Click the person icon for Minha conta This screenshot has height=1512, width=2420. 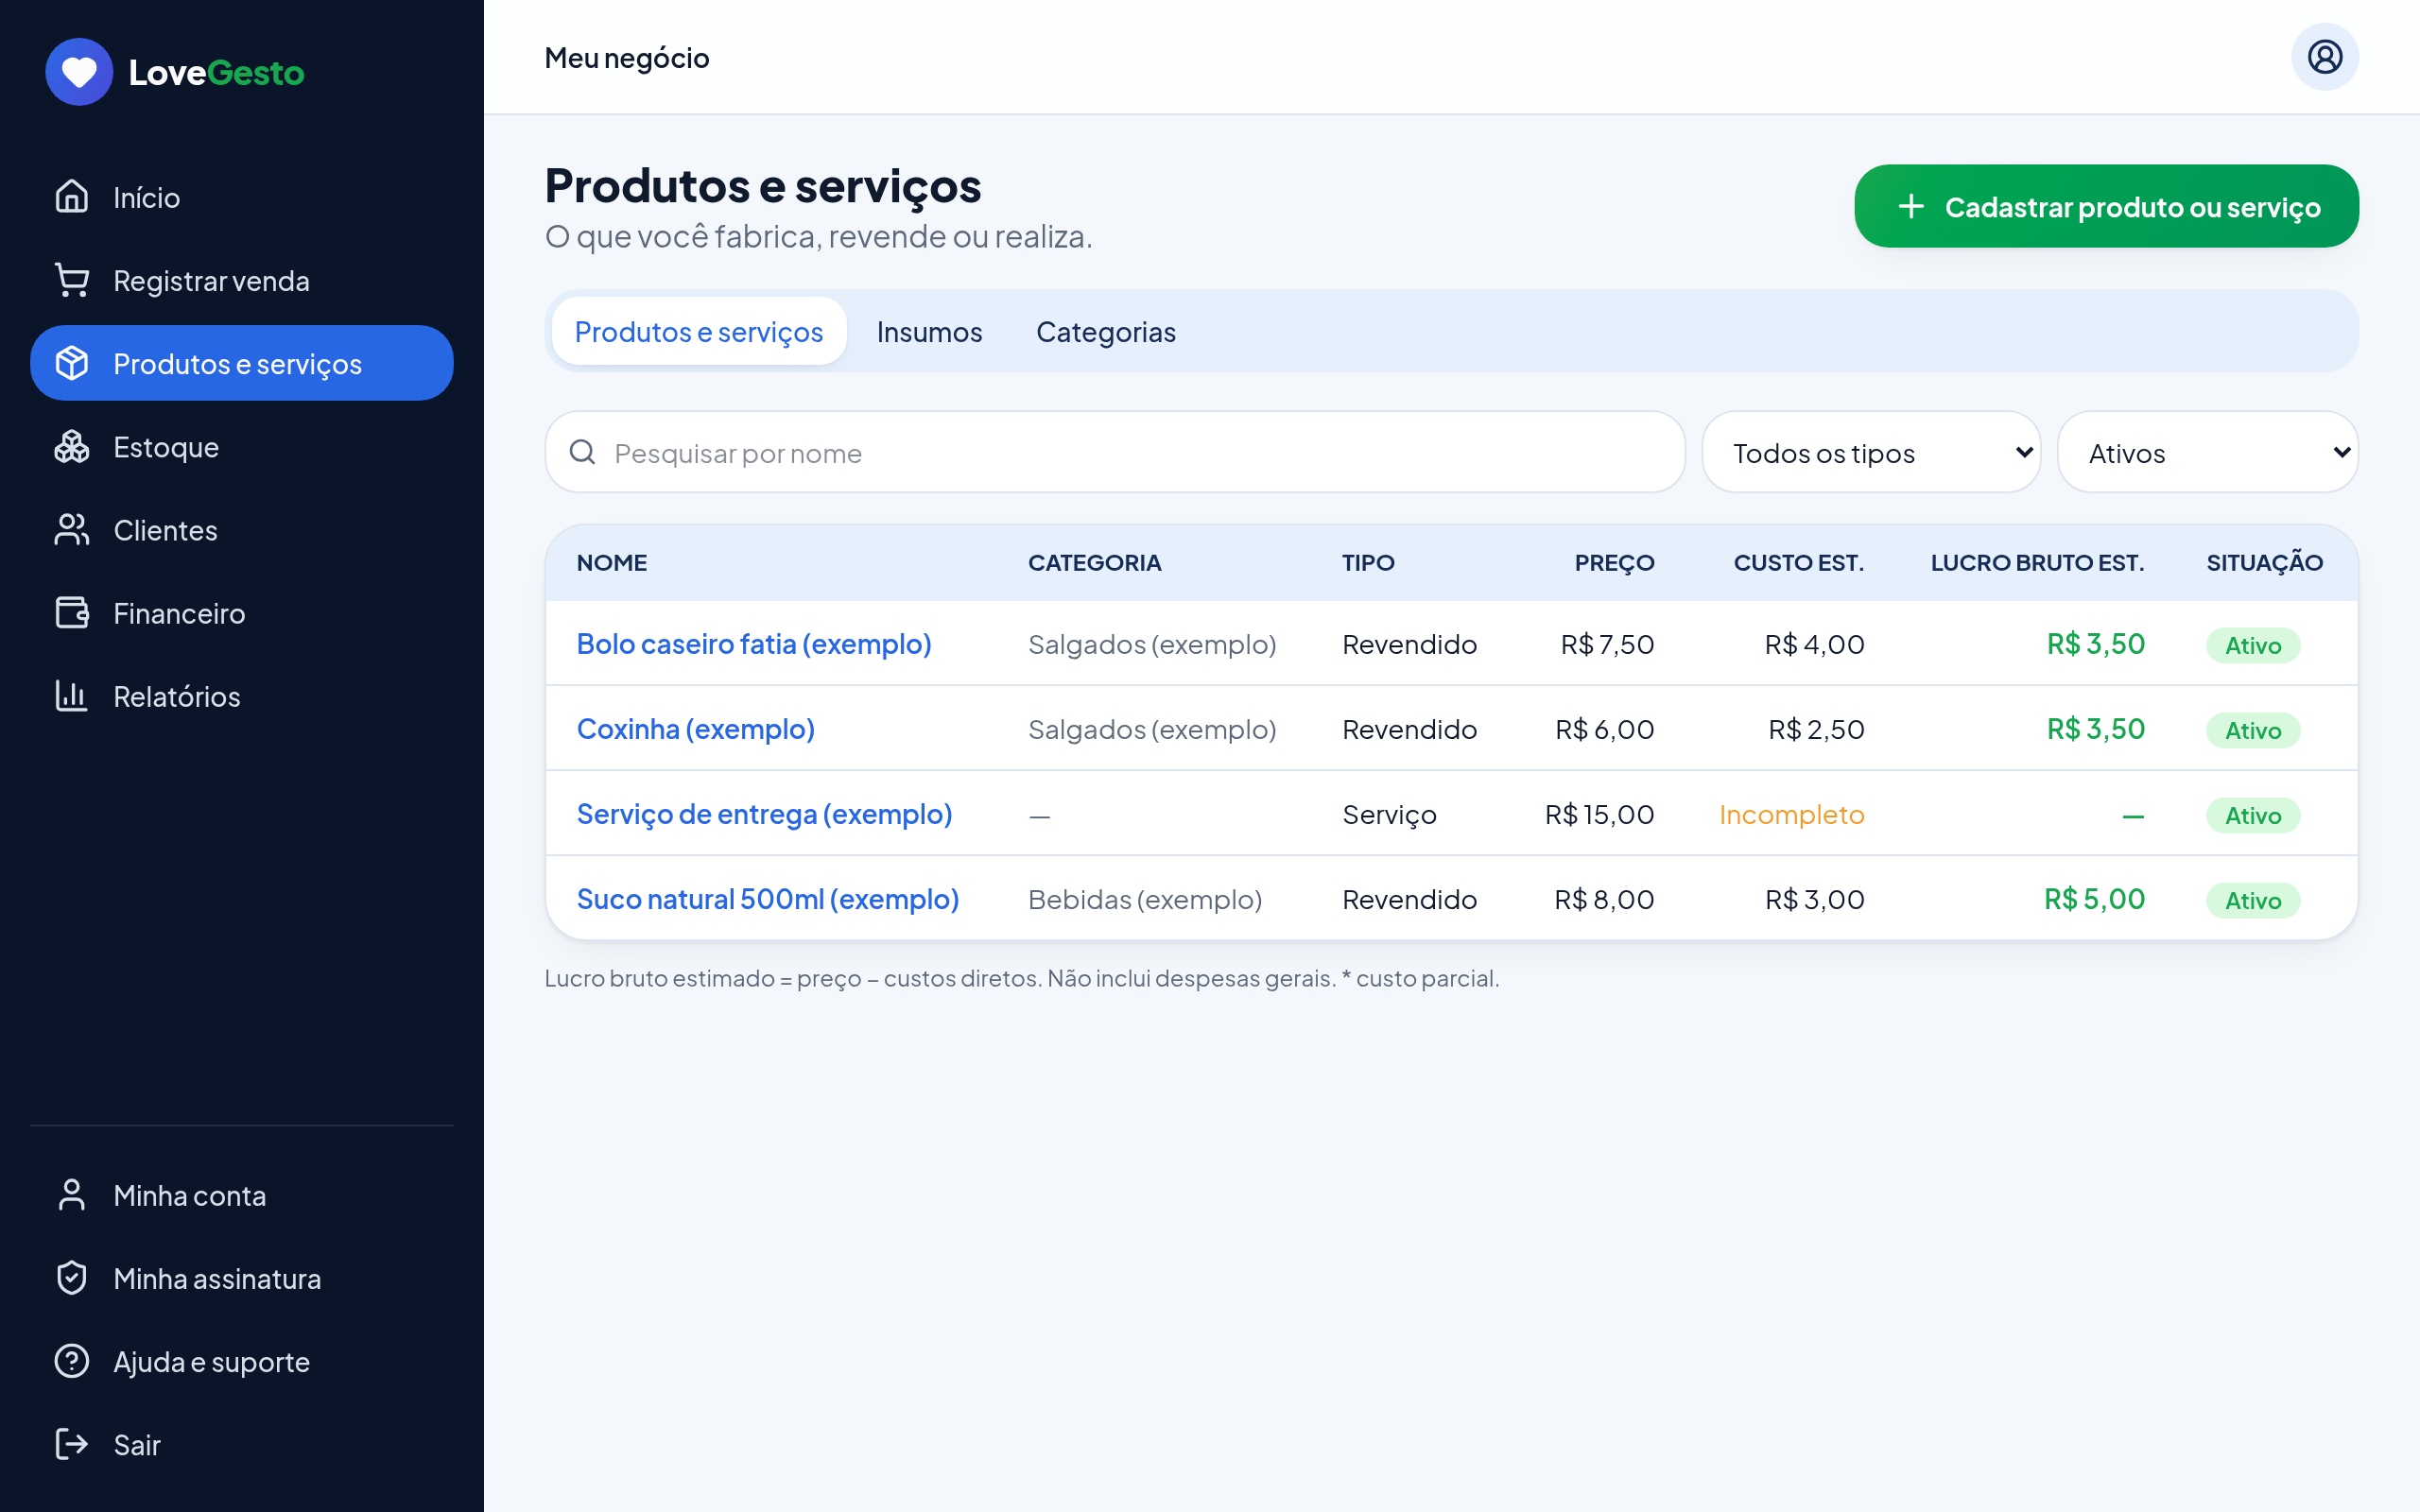click(x=72, y=1195)
